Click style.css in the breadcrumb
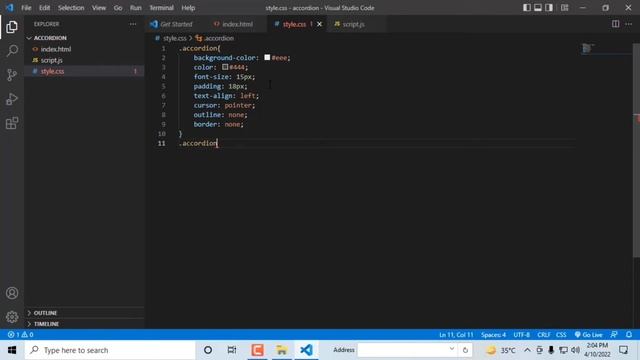The height and width of the screenshot is (360, 640). (x=175, y=38)
